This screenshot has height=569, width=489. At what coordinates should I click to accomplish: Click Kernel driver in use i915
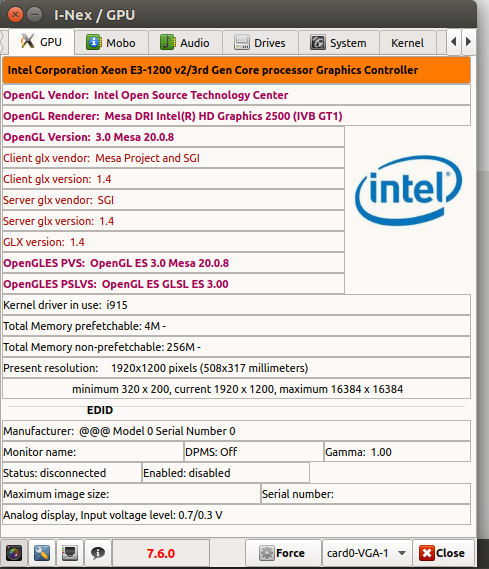pos(237,305)
